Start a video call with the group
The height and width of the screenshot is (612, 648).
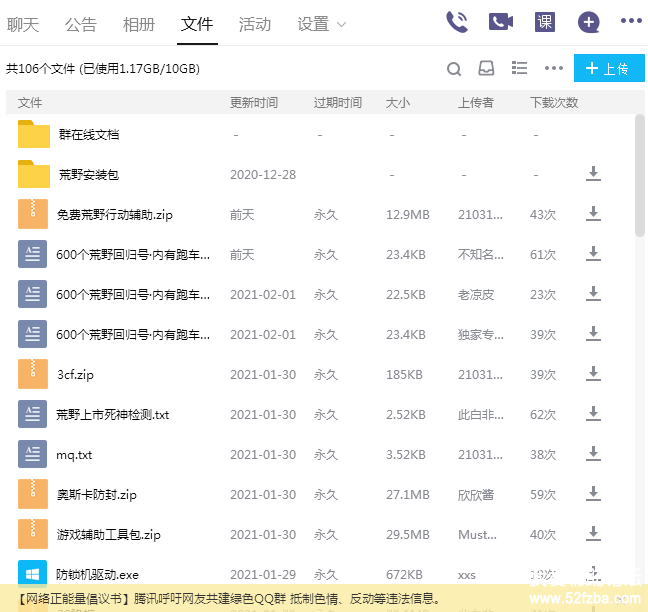(x=501, y=22)
